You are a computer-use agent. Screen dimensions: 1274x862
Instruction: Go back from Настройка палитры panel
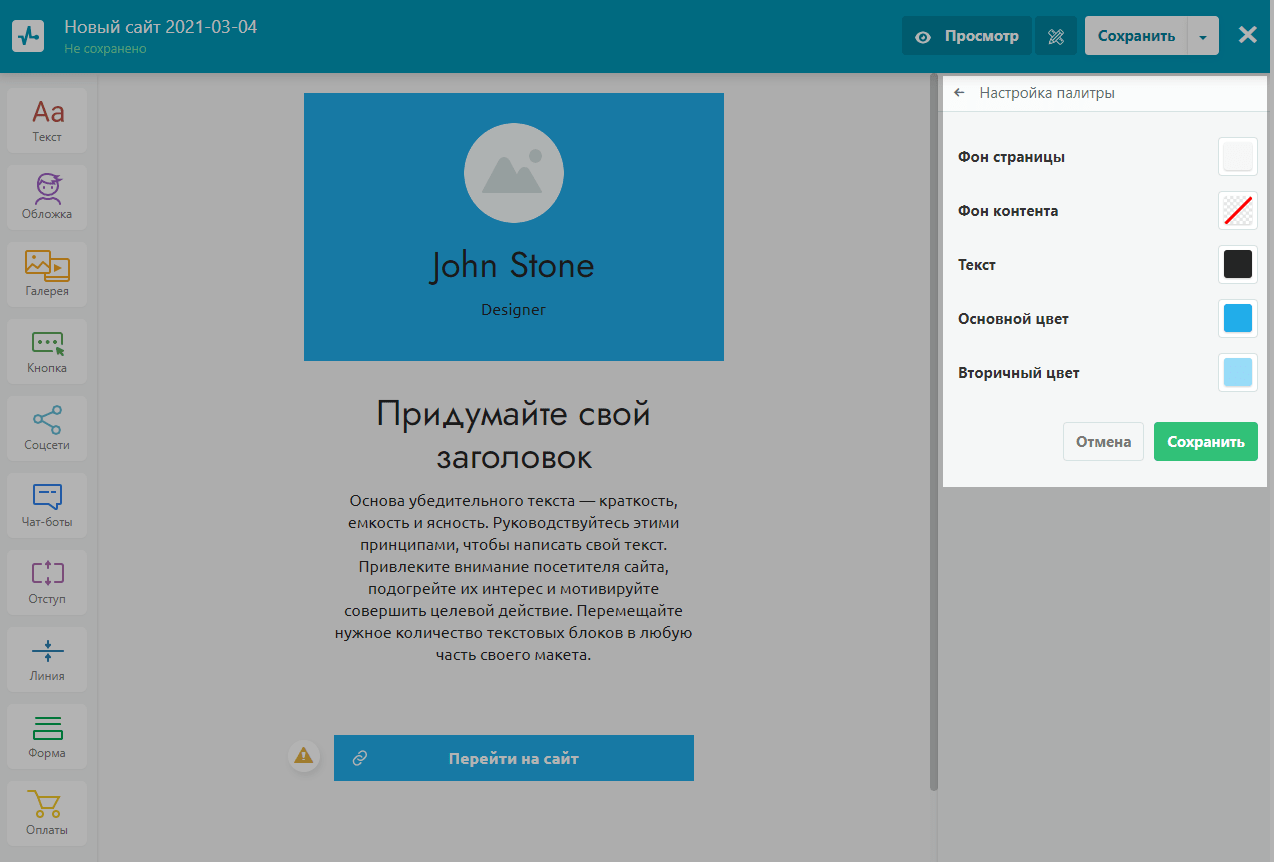pyautogui.click(x=959, y=93)
